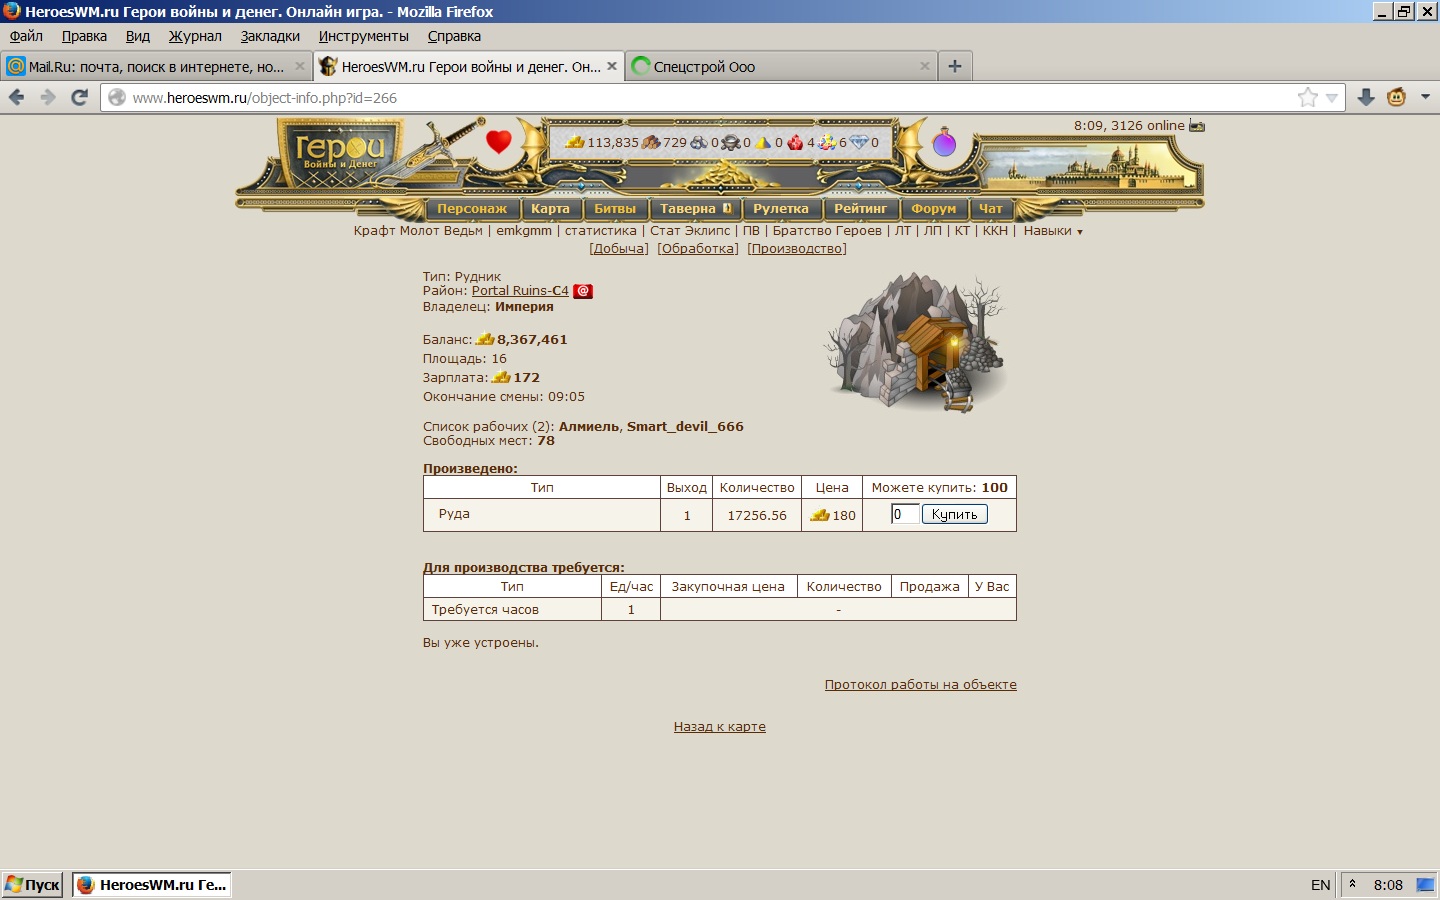The width and height of the screenshot is (1440, 900).
Task: Click the radio icon beside the online count
Action: (x=1197, y=126)
